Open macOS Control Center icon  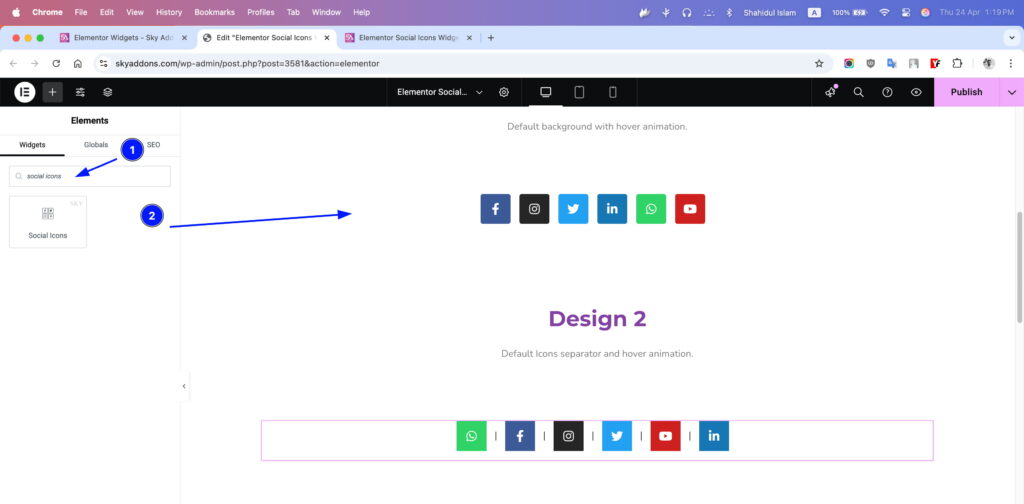(x=905, y=12)
